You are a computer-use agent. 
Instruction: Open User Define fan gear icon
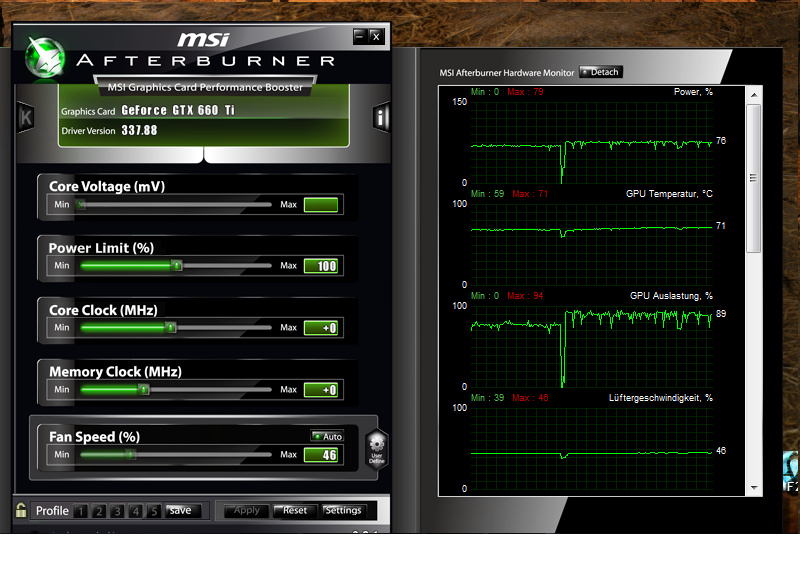(377, 449)
